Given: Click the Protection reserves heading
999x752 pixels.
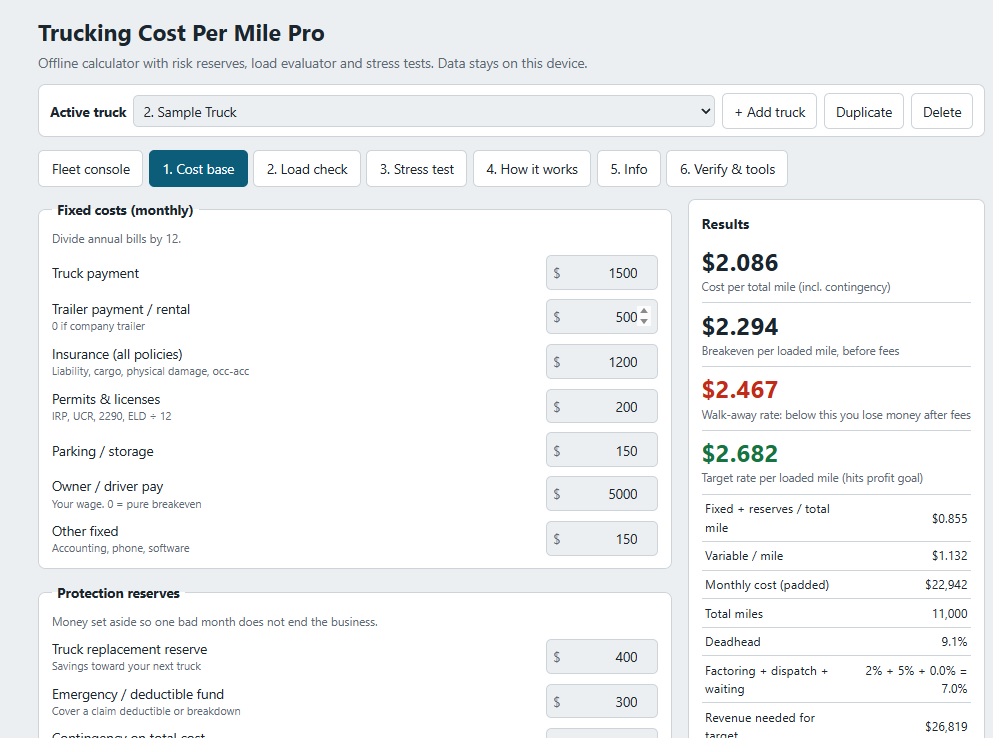Looking at the screenshot, I should click(119, 593).
